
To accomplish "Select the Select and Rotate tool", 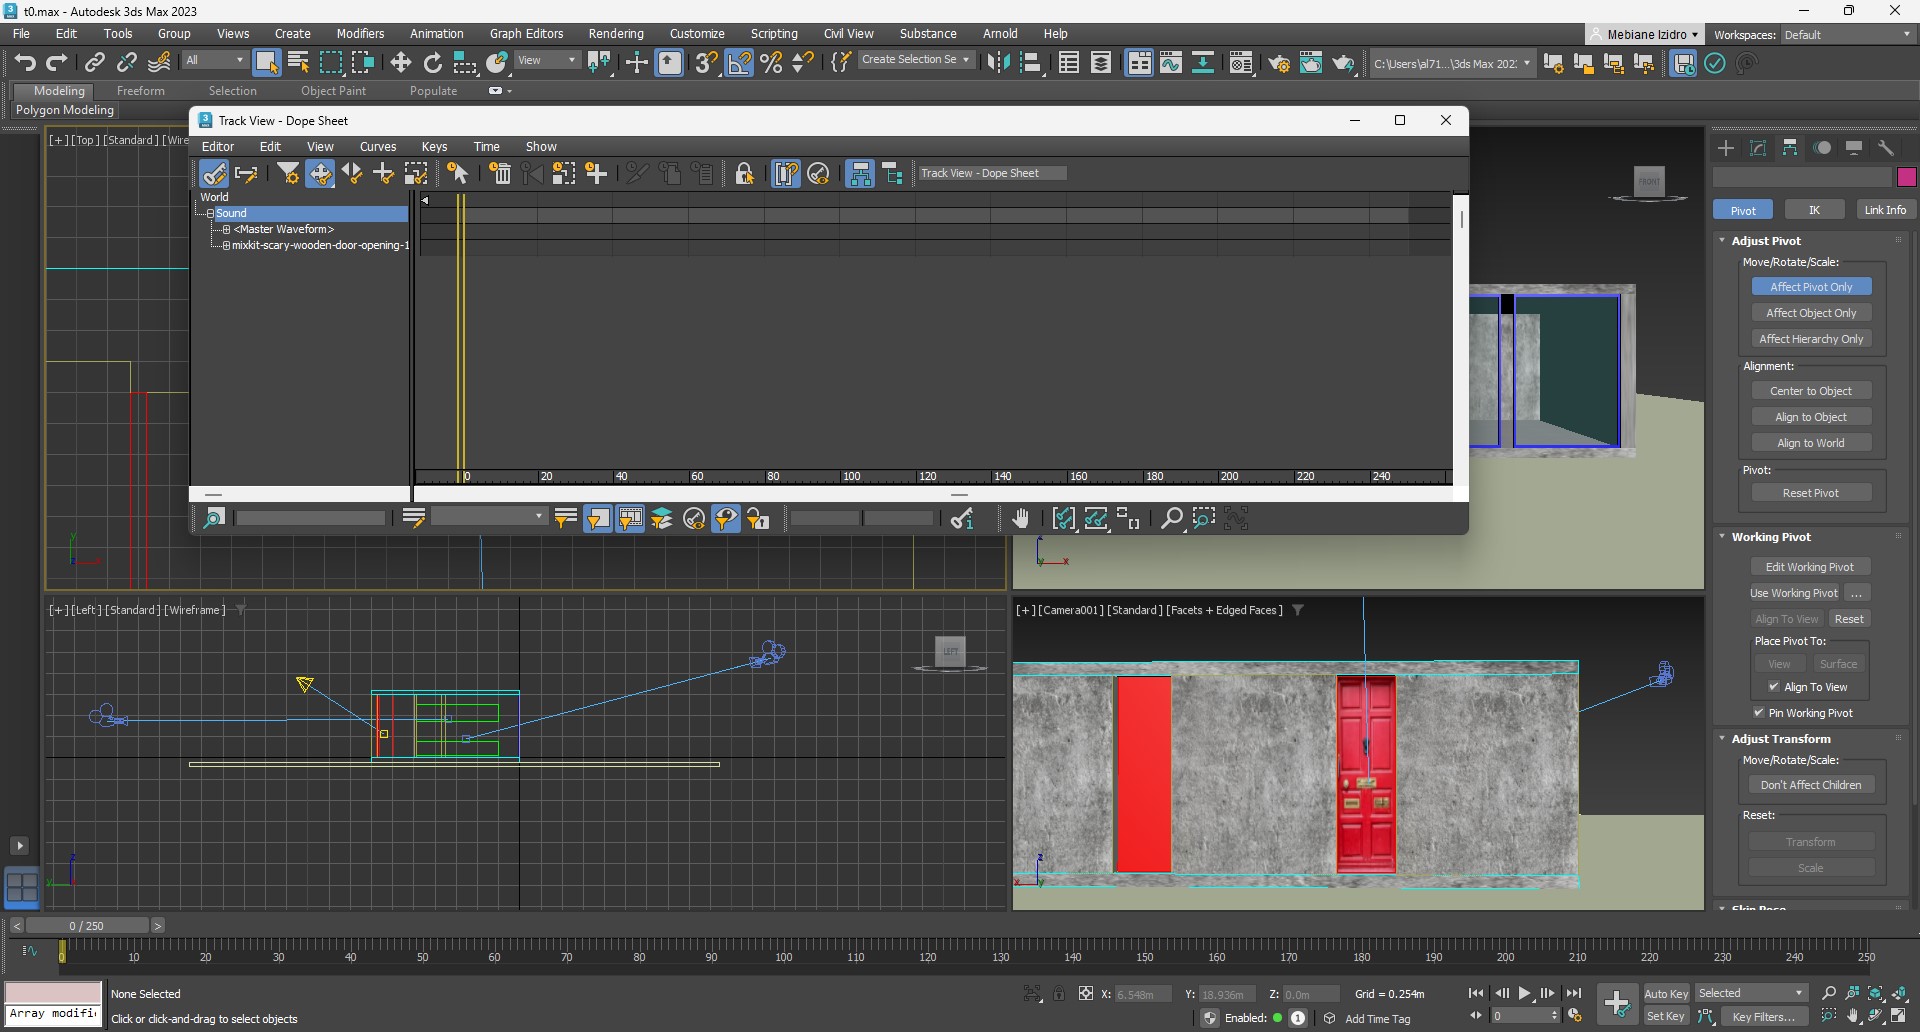I will (x=433, y=63).
